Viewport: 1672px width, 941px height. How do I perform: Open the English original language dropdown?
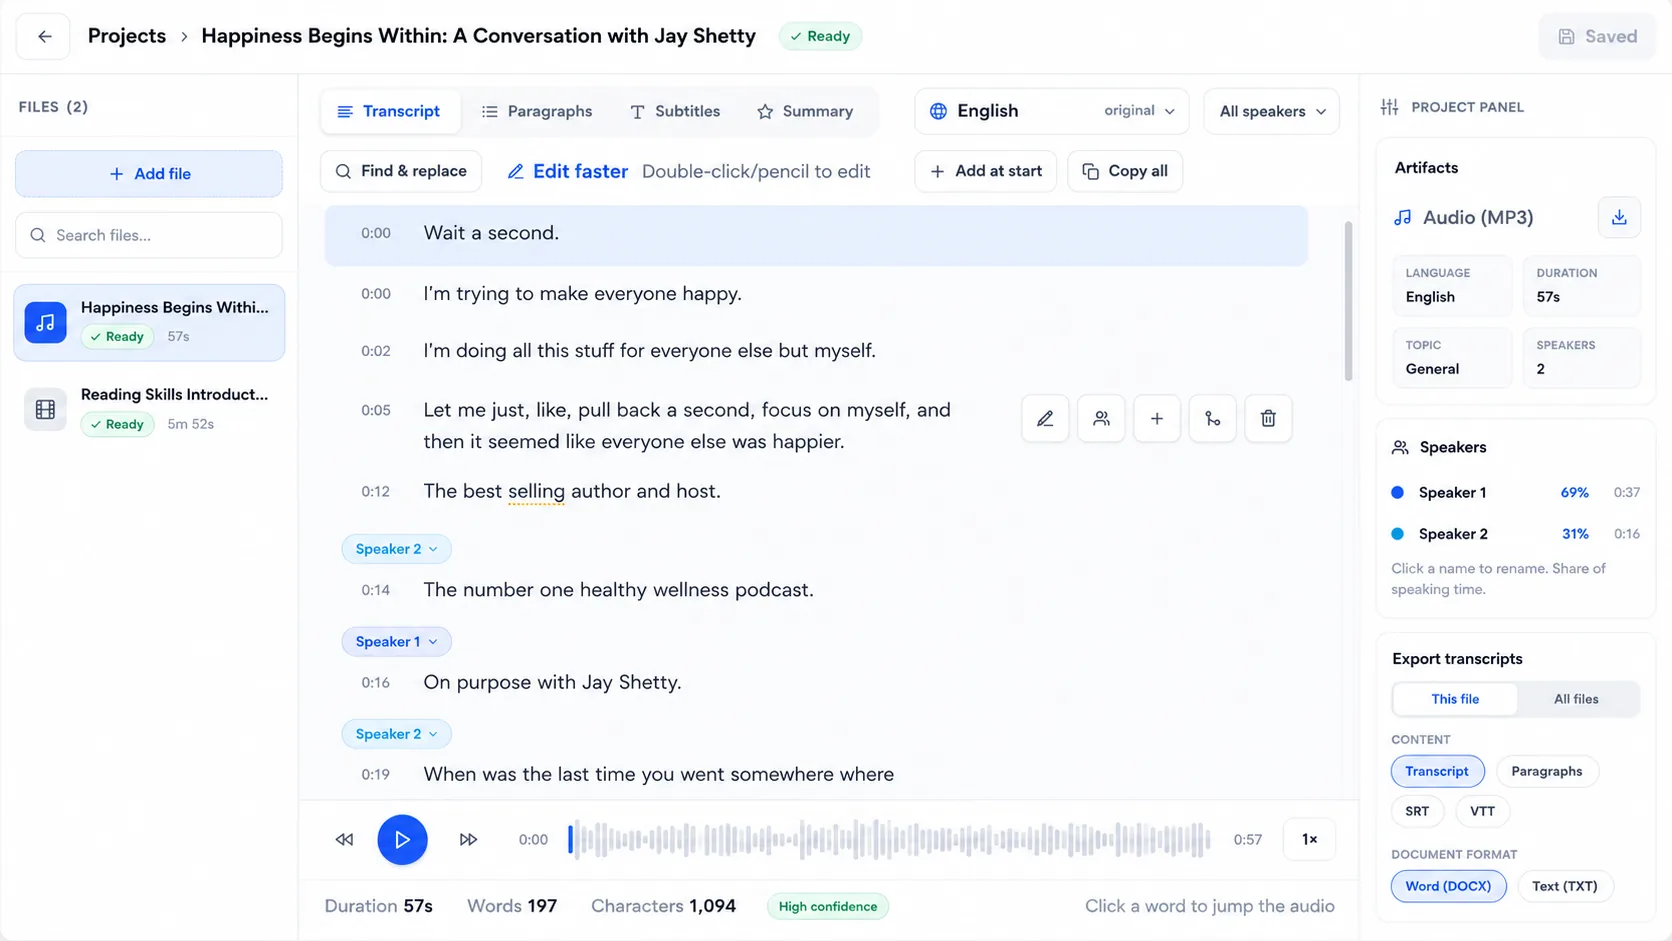coord(1051,111)
